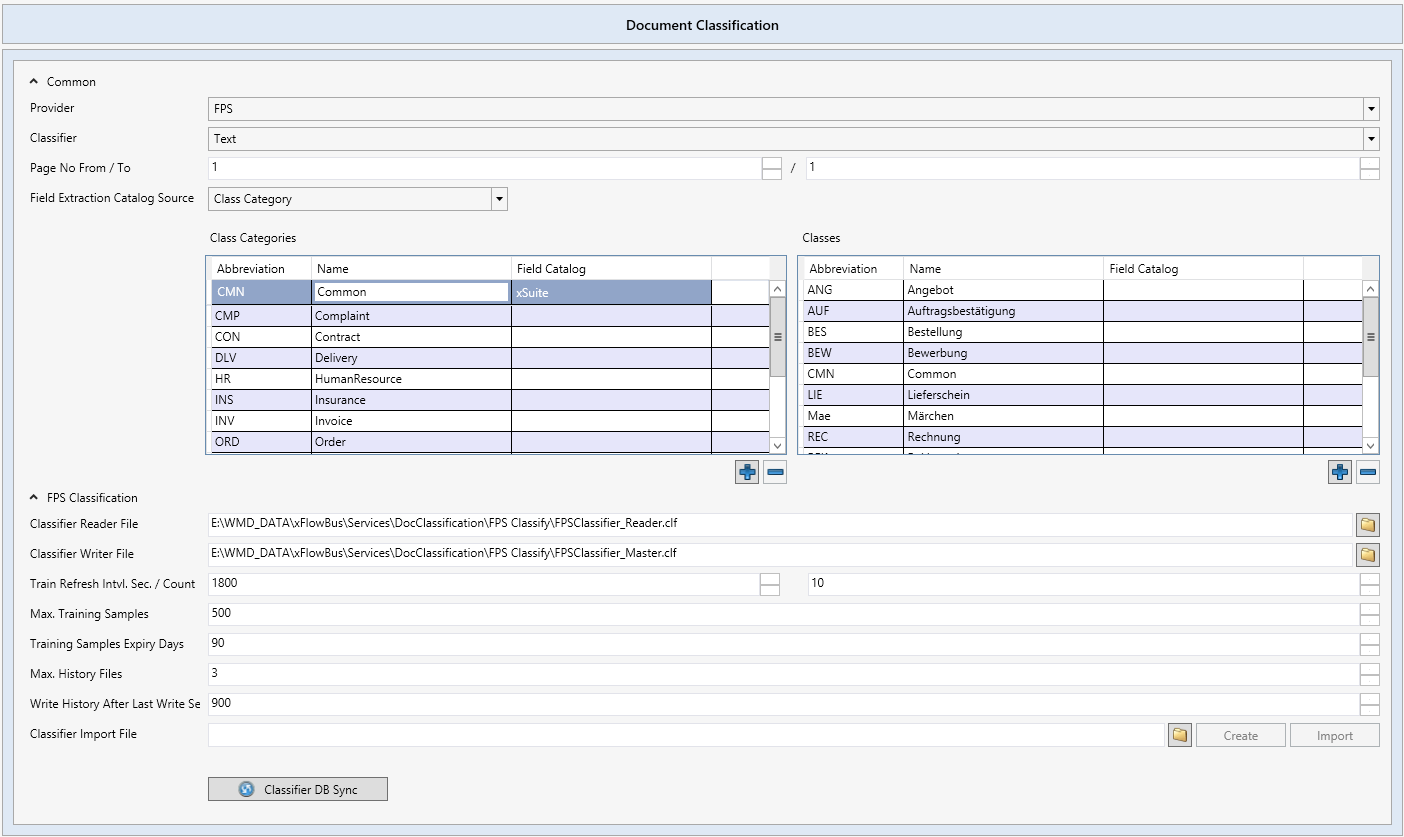This screenshot has height=837, width=1404.
Task: Browse folder for Classifier Import File
Action: pyautogui.click(x=1180, y=735)
